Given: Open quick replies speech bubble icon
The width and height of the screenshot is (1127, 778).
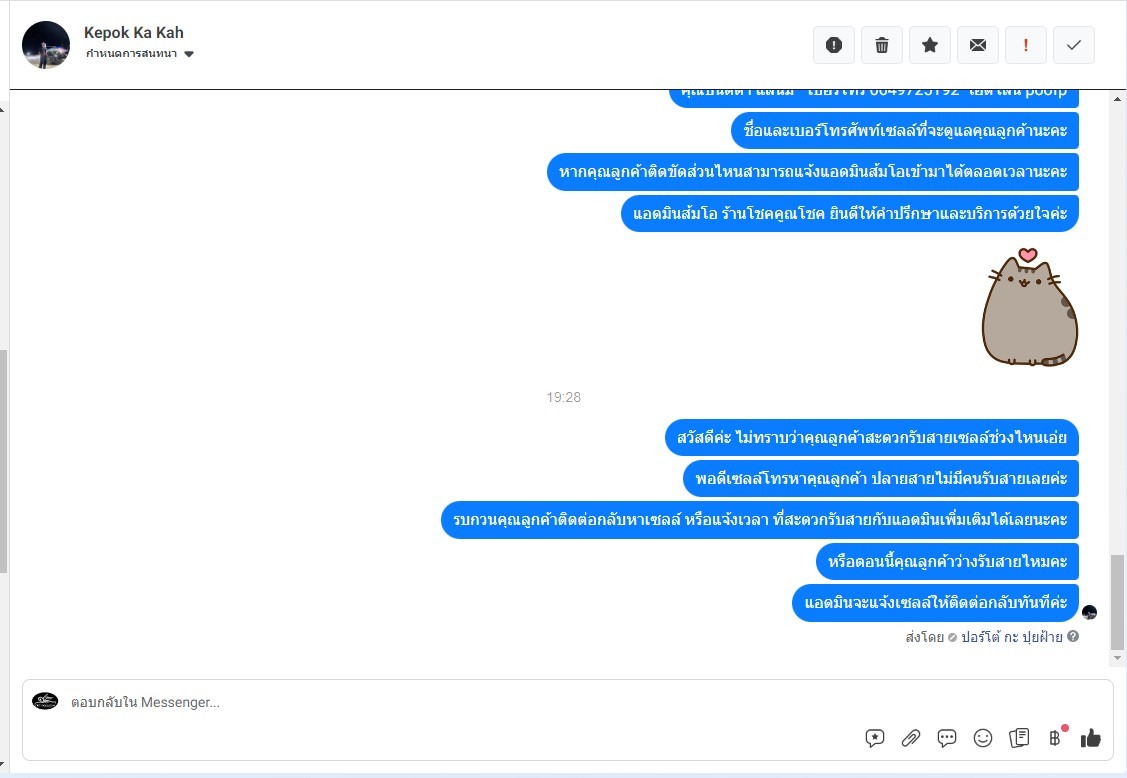Looking at the screenshot, I should (x=947, y=738).
